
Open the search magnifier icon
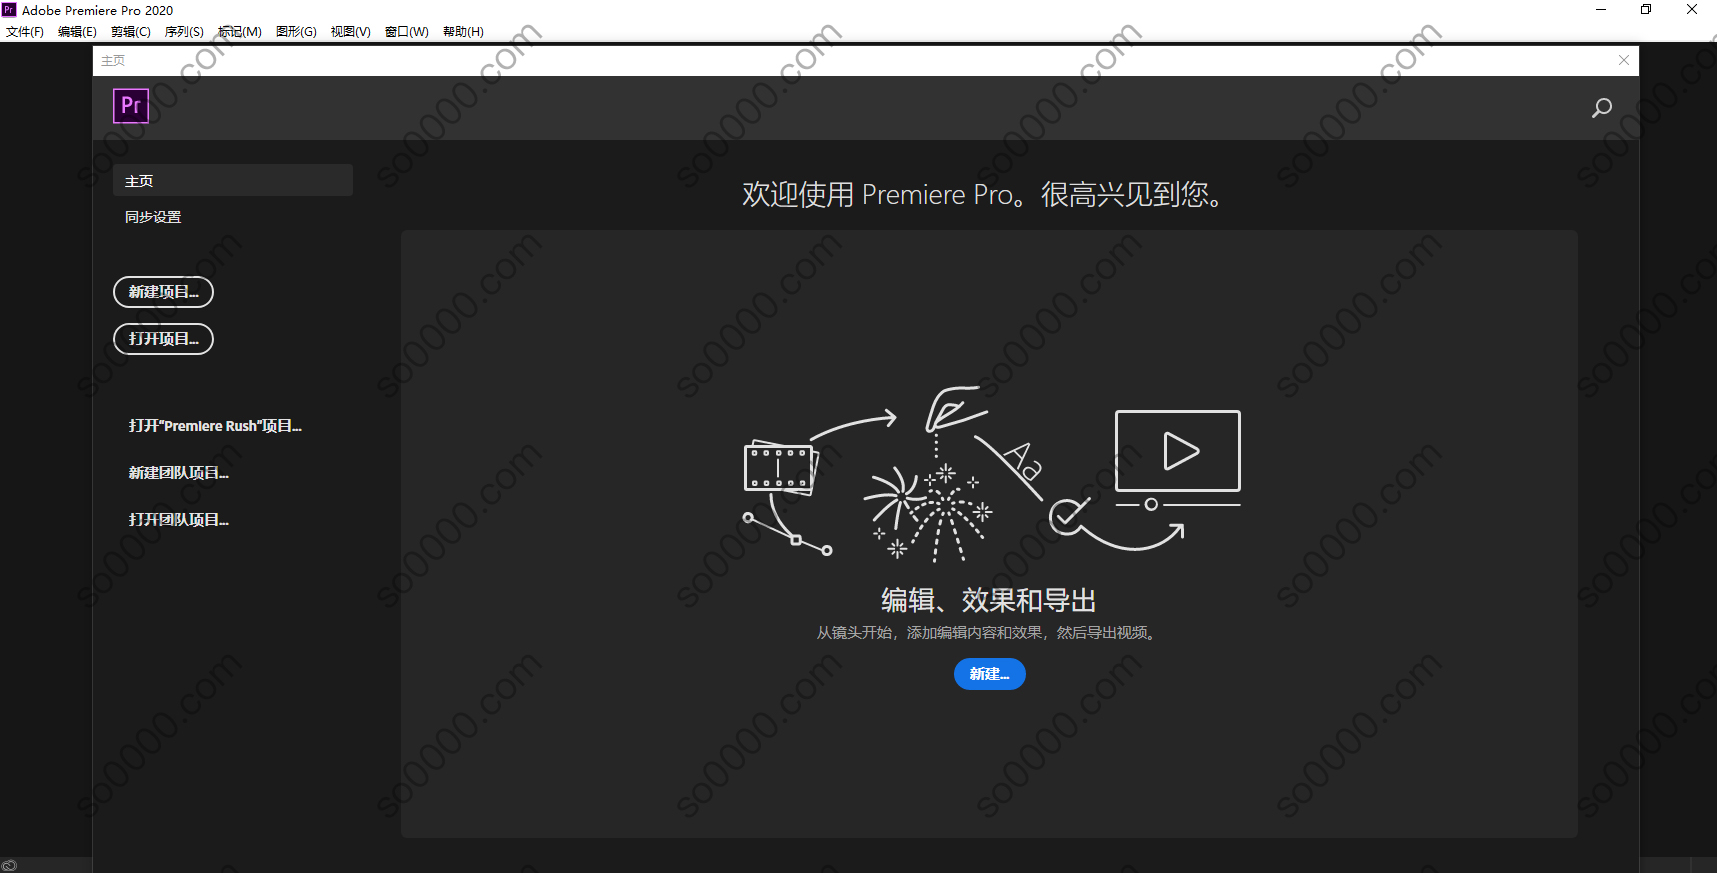click(1601, 108)
